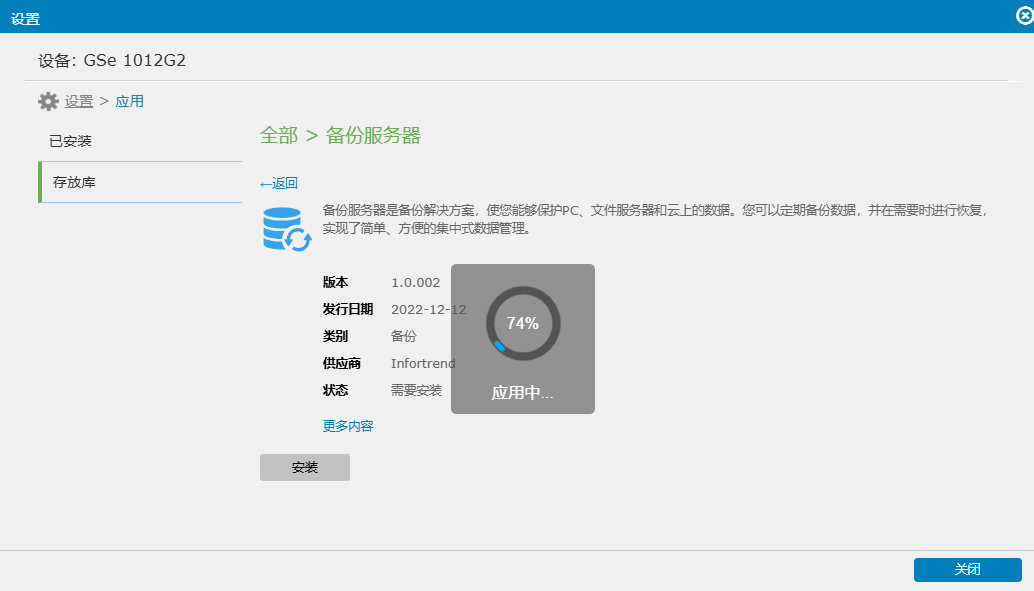Click the 备份服务器 heading text

click(373, 136)
